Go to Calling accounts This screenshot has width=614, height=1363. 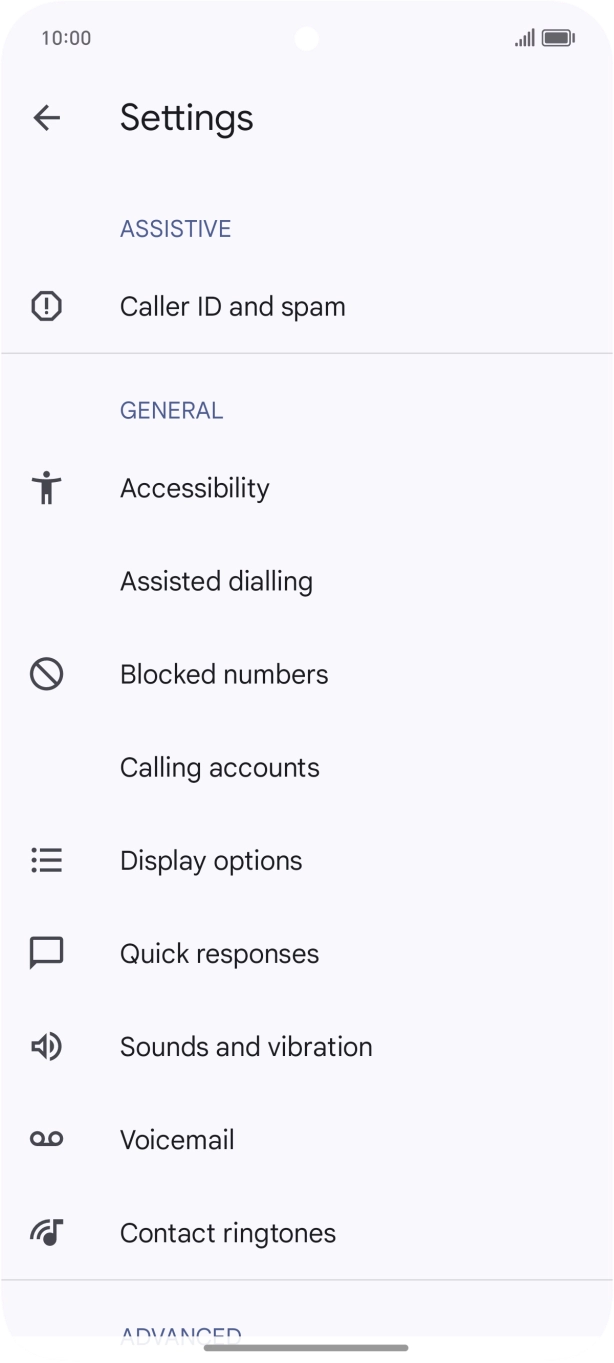[x=220, y=767]
